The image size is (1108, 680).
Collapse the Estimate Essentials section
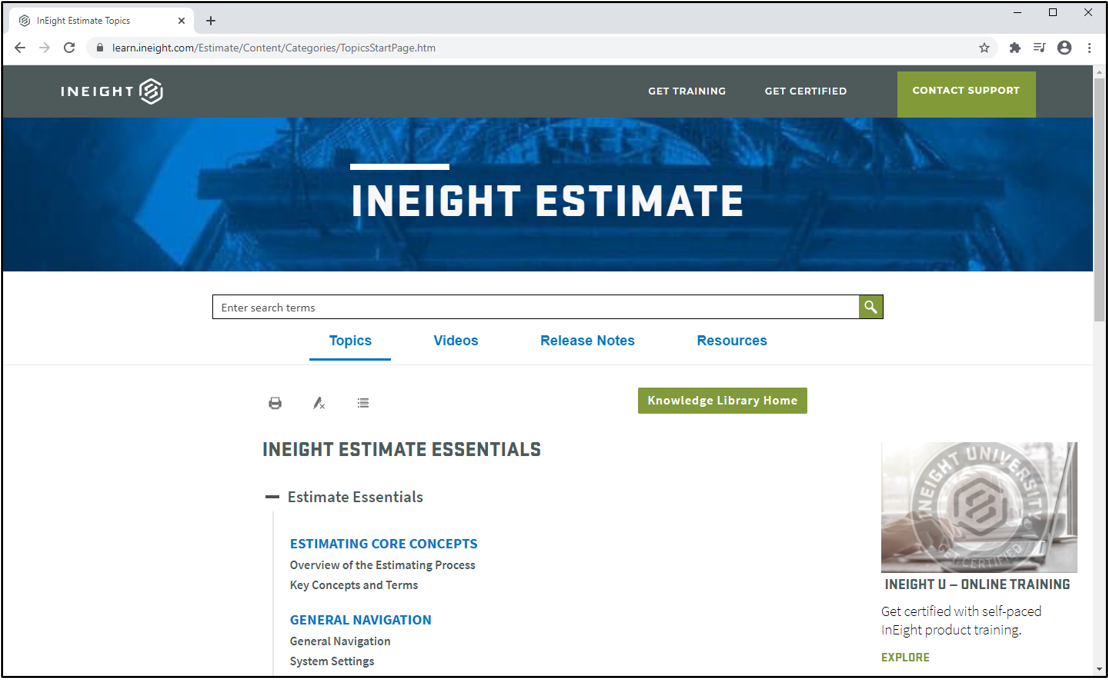[272, 497]
